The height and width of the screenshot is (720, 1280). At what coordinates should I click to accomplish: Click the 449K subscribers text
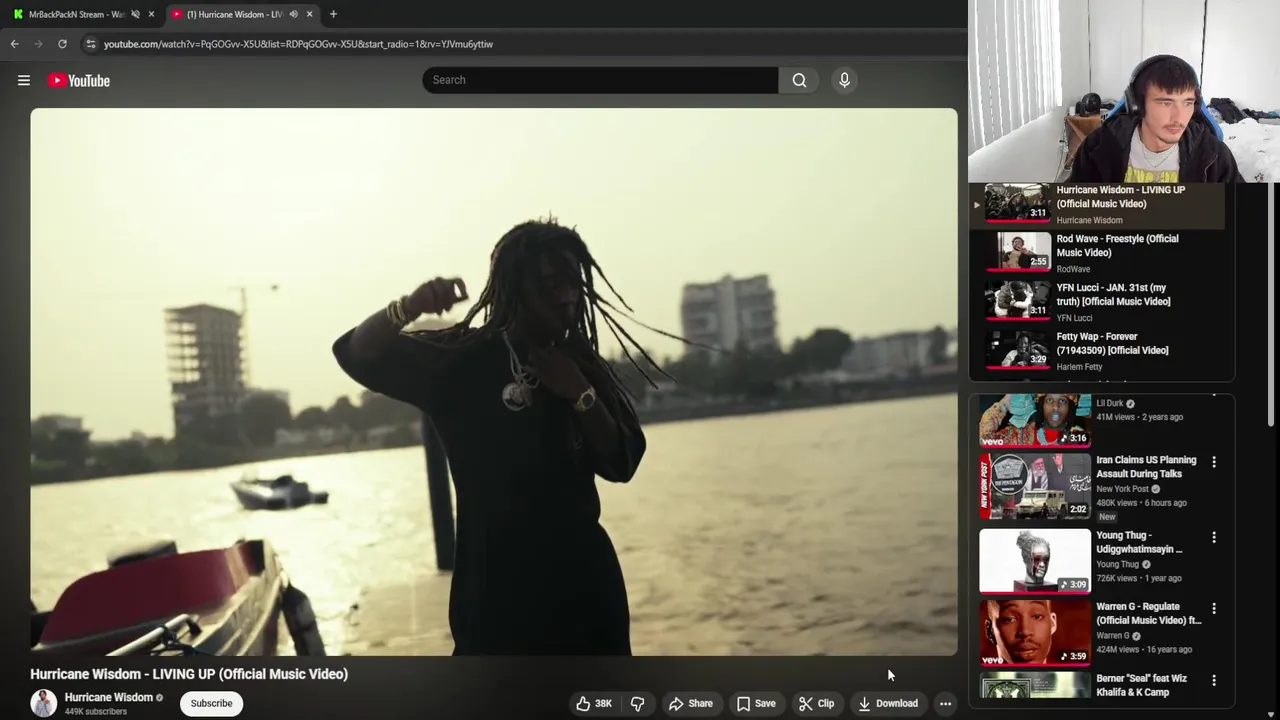tap(96, 712)
